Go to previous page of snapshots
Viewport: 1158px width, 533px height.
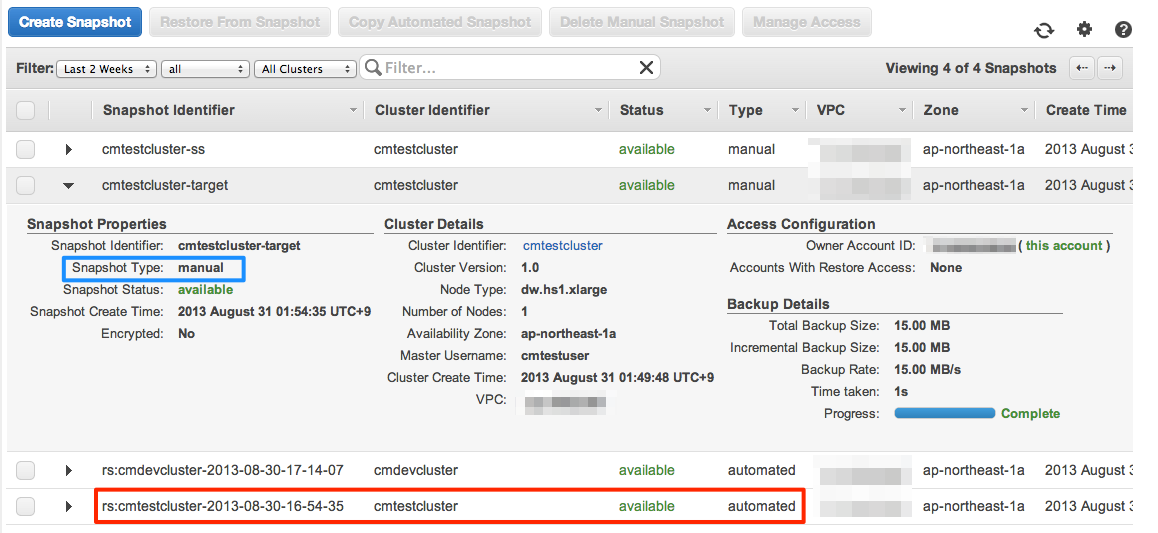(x=1082, y=68)
